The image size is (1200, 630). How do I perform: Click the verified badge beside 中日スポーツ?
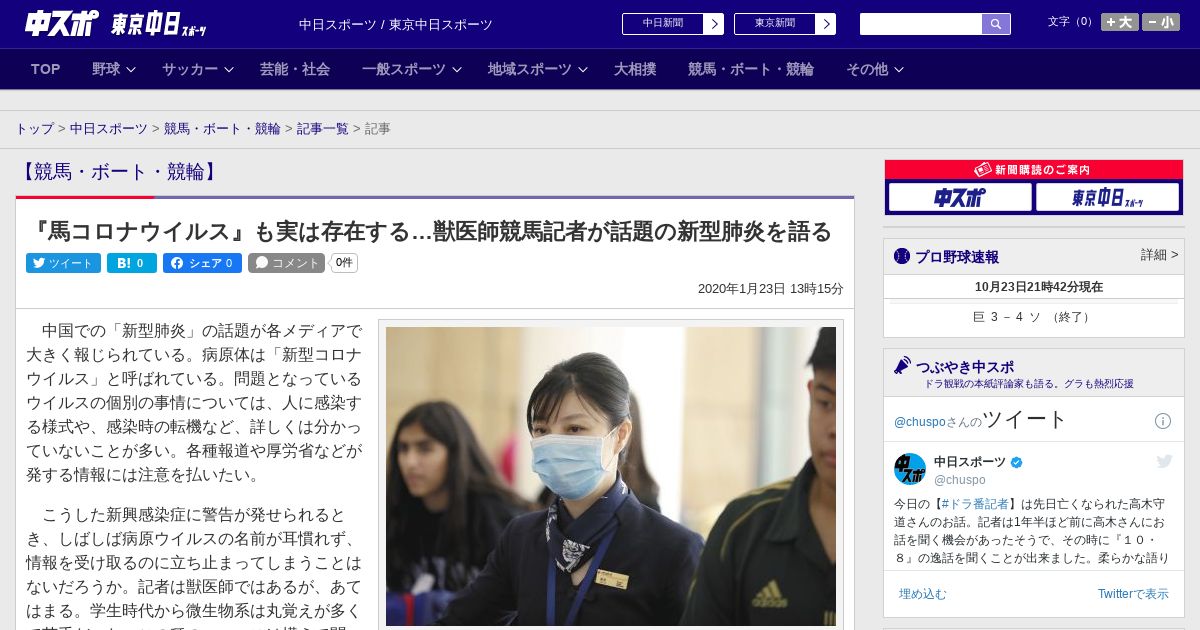point(1017,462)
